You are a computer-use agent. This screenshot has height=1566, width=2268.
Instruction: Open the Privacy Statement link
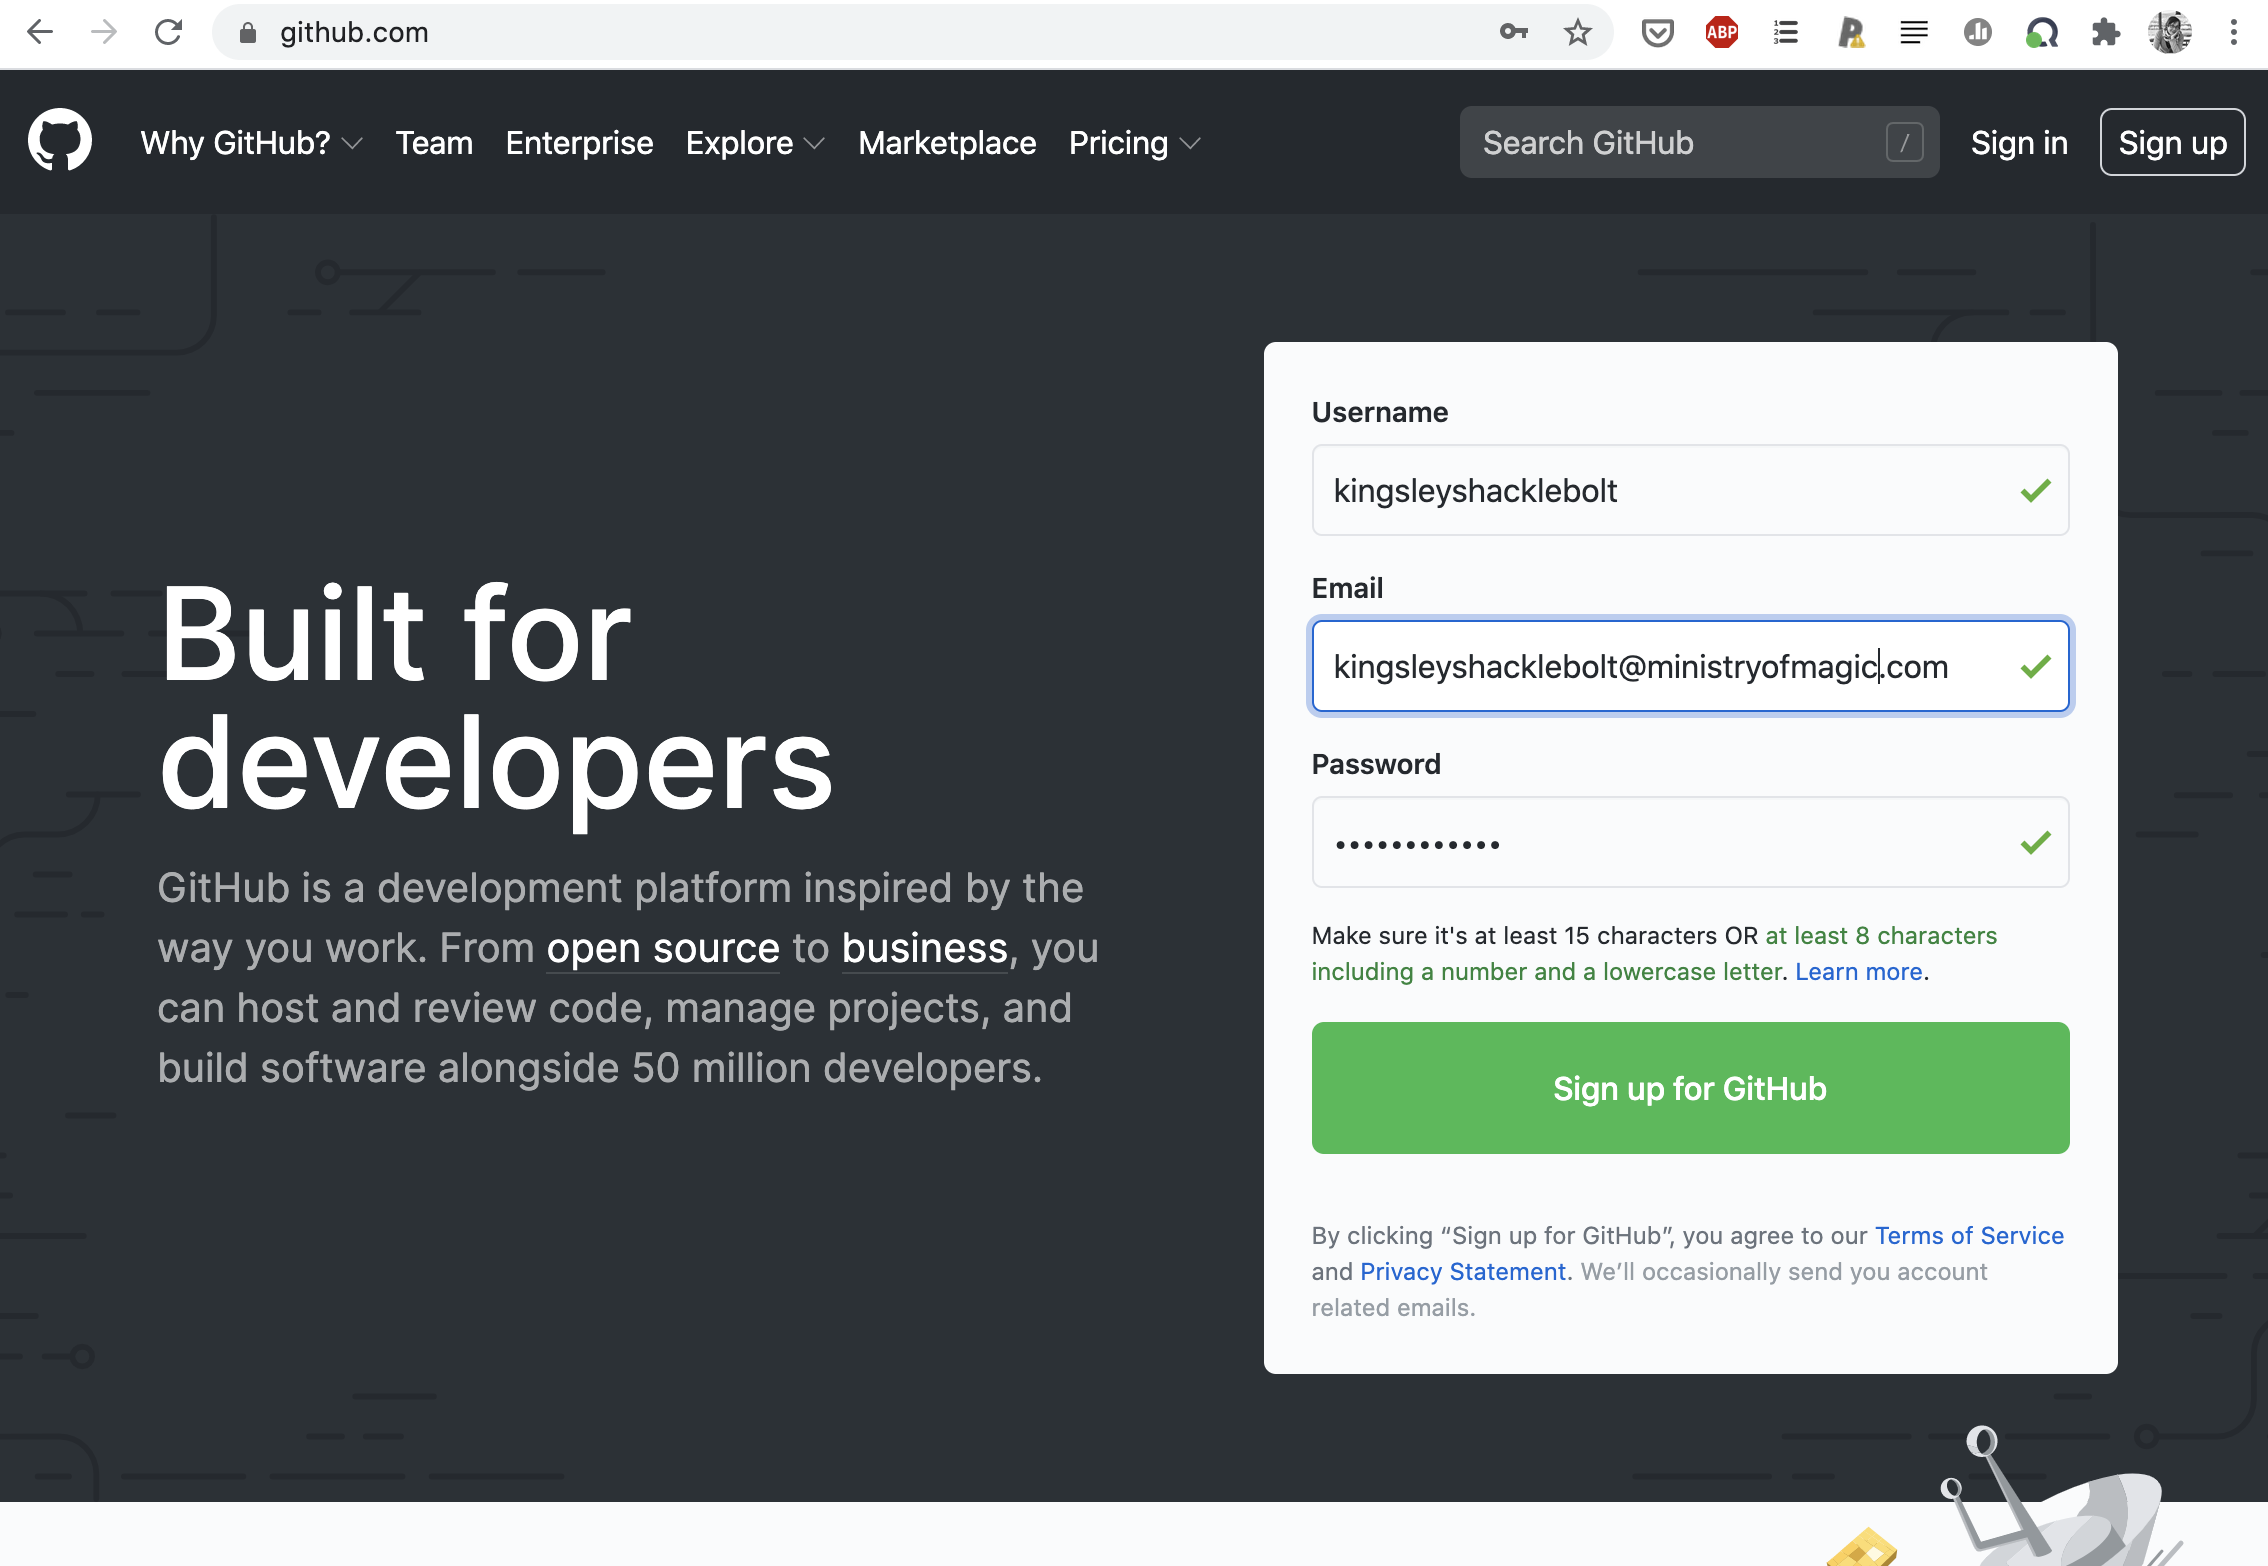tap(1462, 1272)
